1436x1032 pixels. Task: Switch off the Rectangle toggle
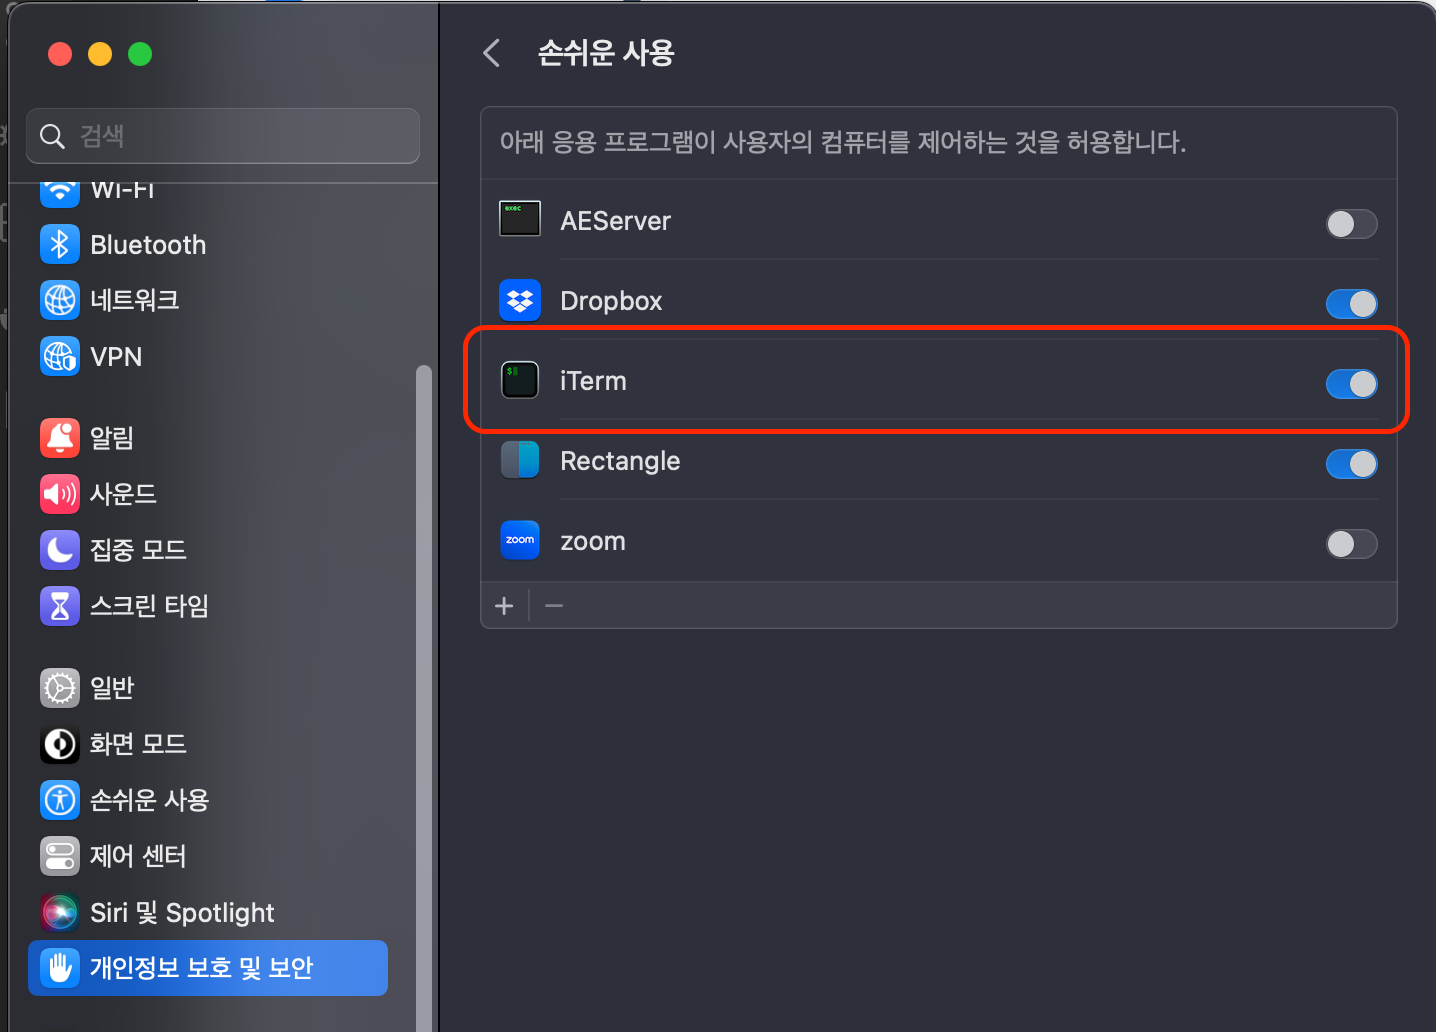pos(1351,464)
